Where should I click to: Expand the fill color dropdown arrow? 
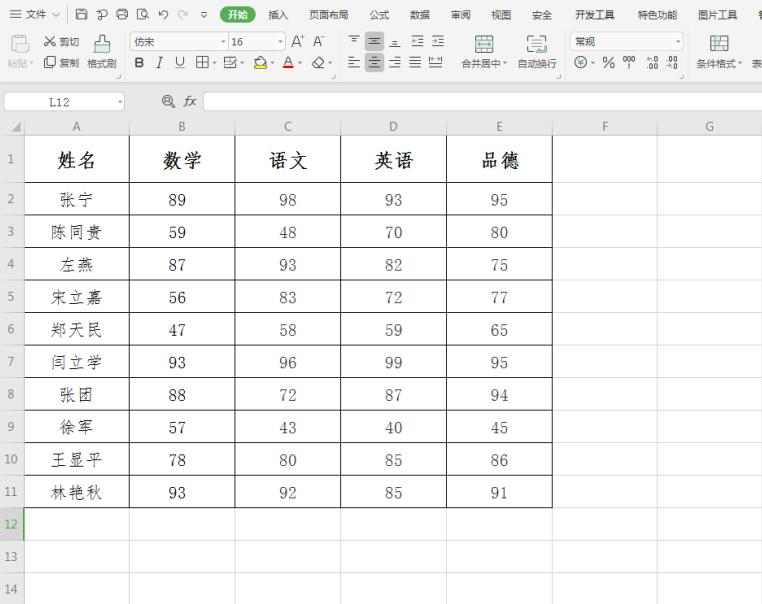pos(272,63)
